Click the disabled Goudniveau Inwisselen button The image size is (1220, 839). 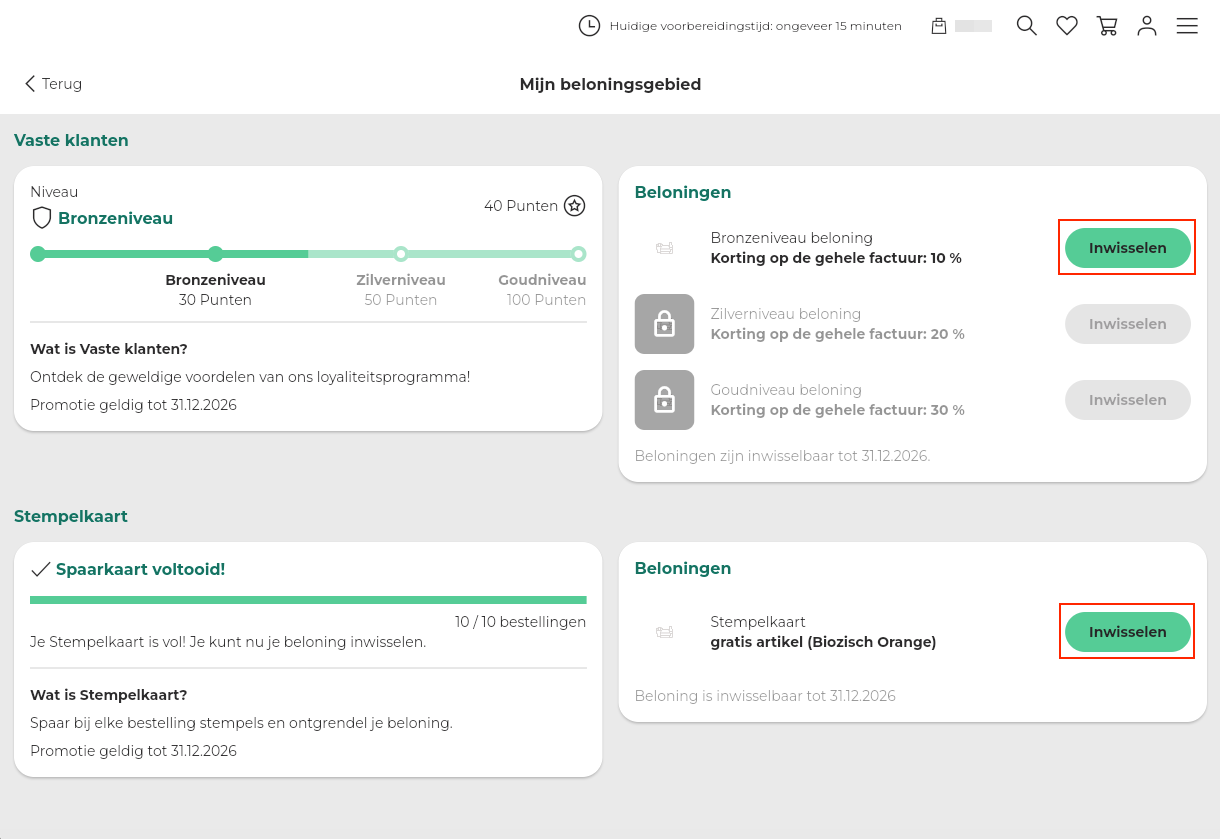pos(1127,400)
